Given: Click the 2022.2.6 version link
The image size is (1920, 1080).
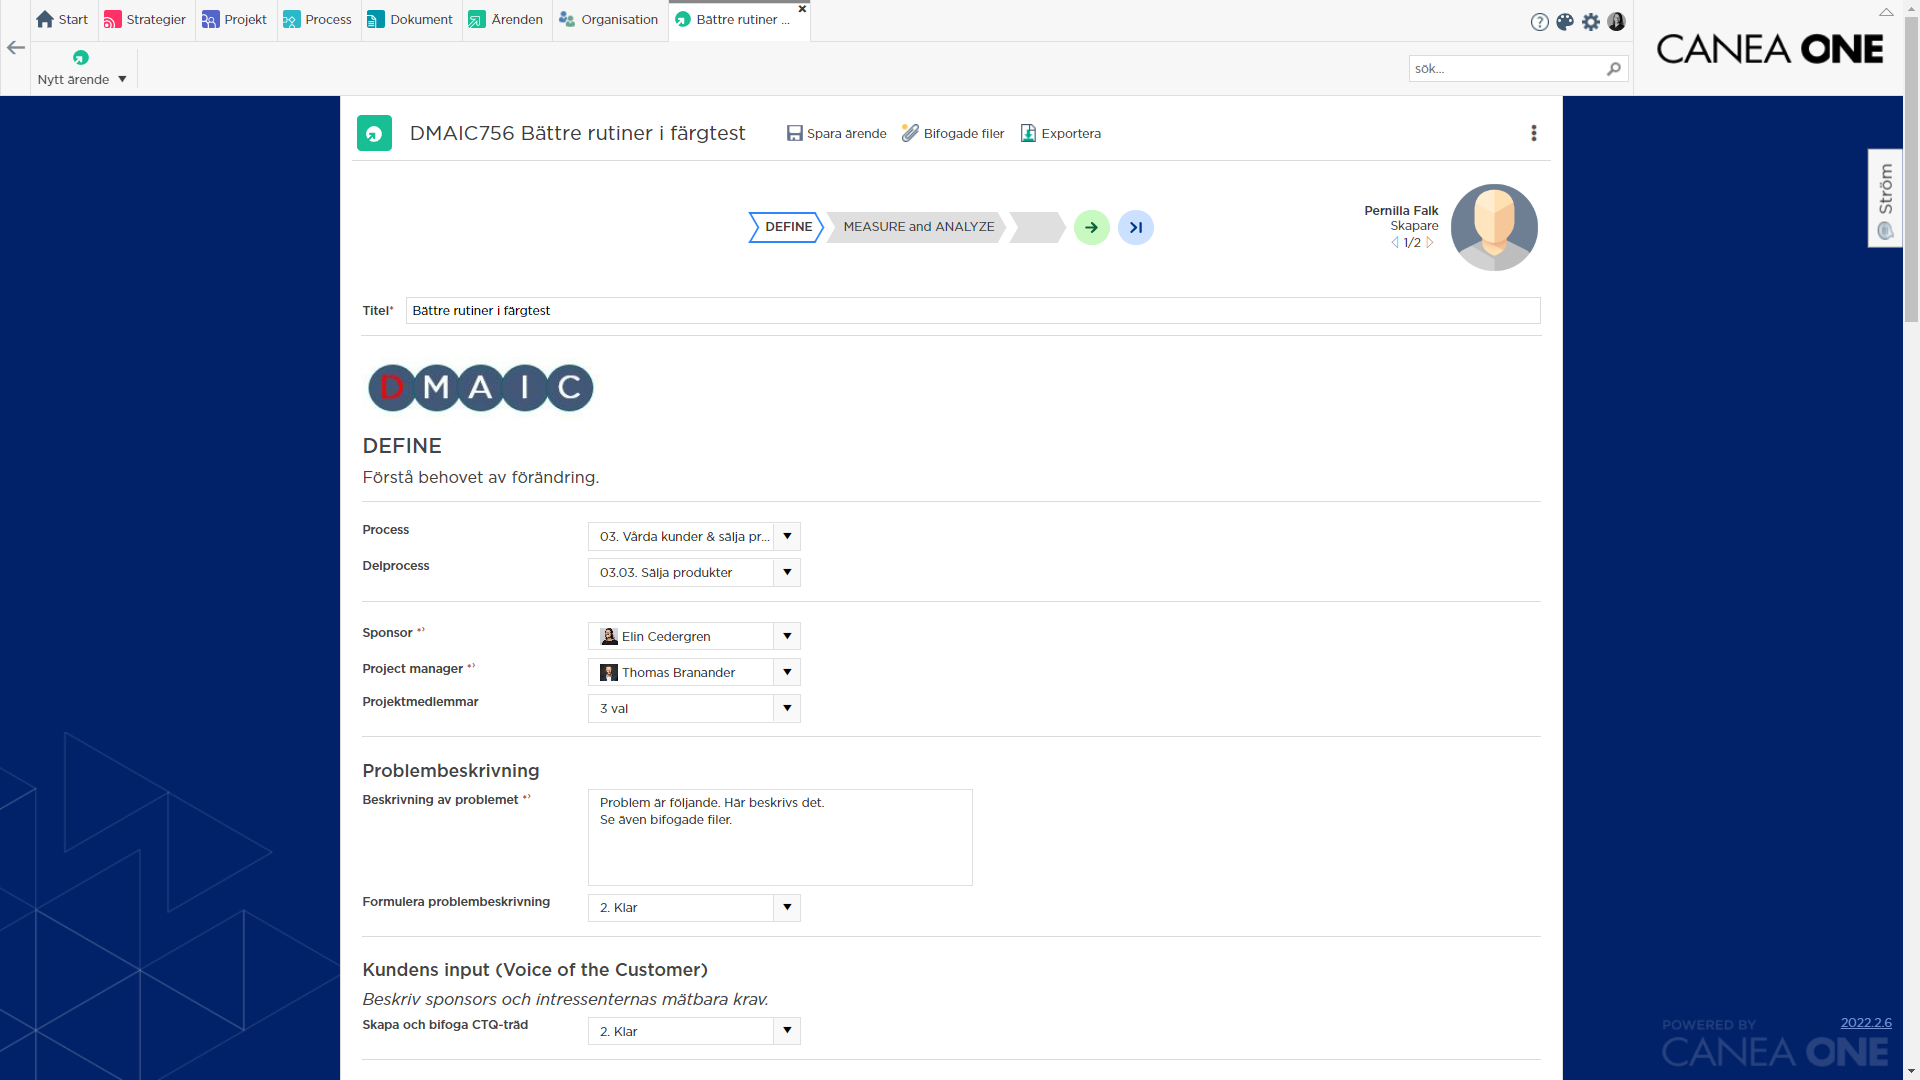Looking at the screenshot, I should click(x=1865, y=1022).
